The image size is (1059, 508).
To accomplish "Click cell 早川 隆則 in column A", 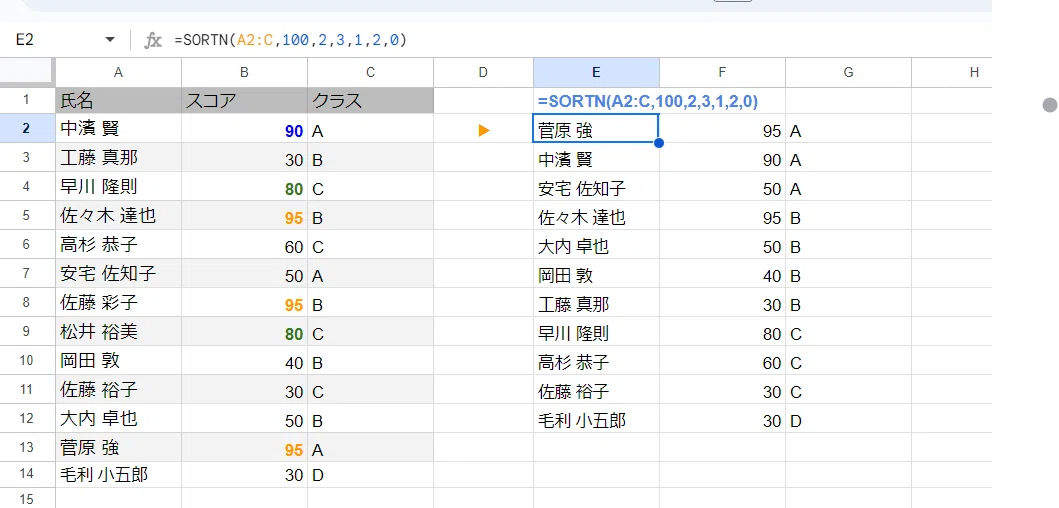I will [x=118, y=186].
